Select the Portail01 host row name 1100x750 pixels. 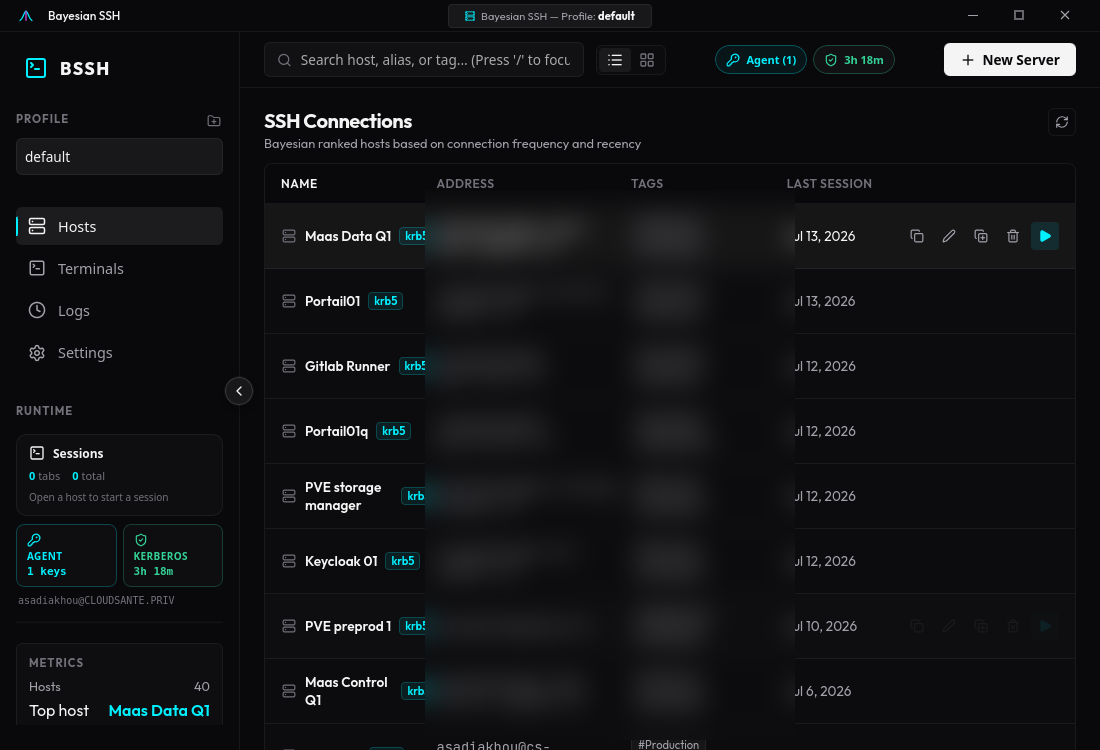(x=333, y=301)
